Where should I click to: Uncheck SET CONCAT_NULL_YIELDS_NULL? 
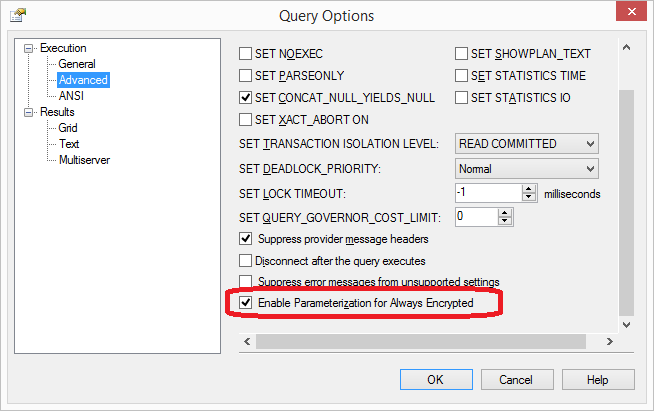click(246, 98)
